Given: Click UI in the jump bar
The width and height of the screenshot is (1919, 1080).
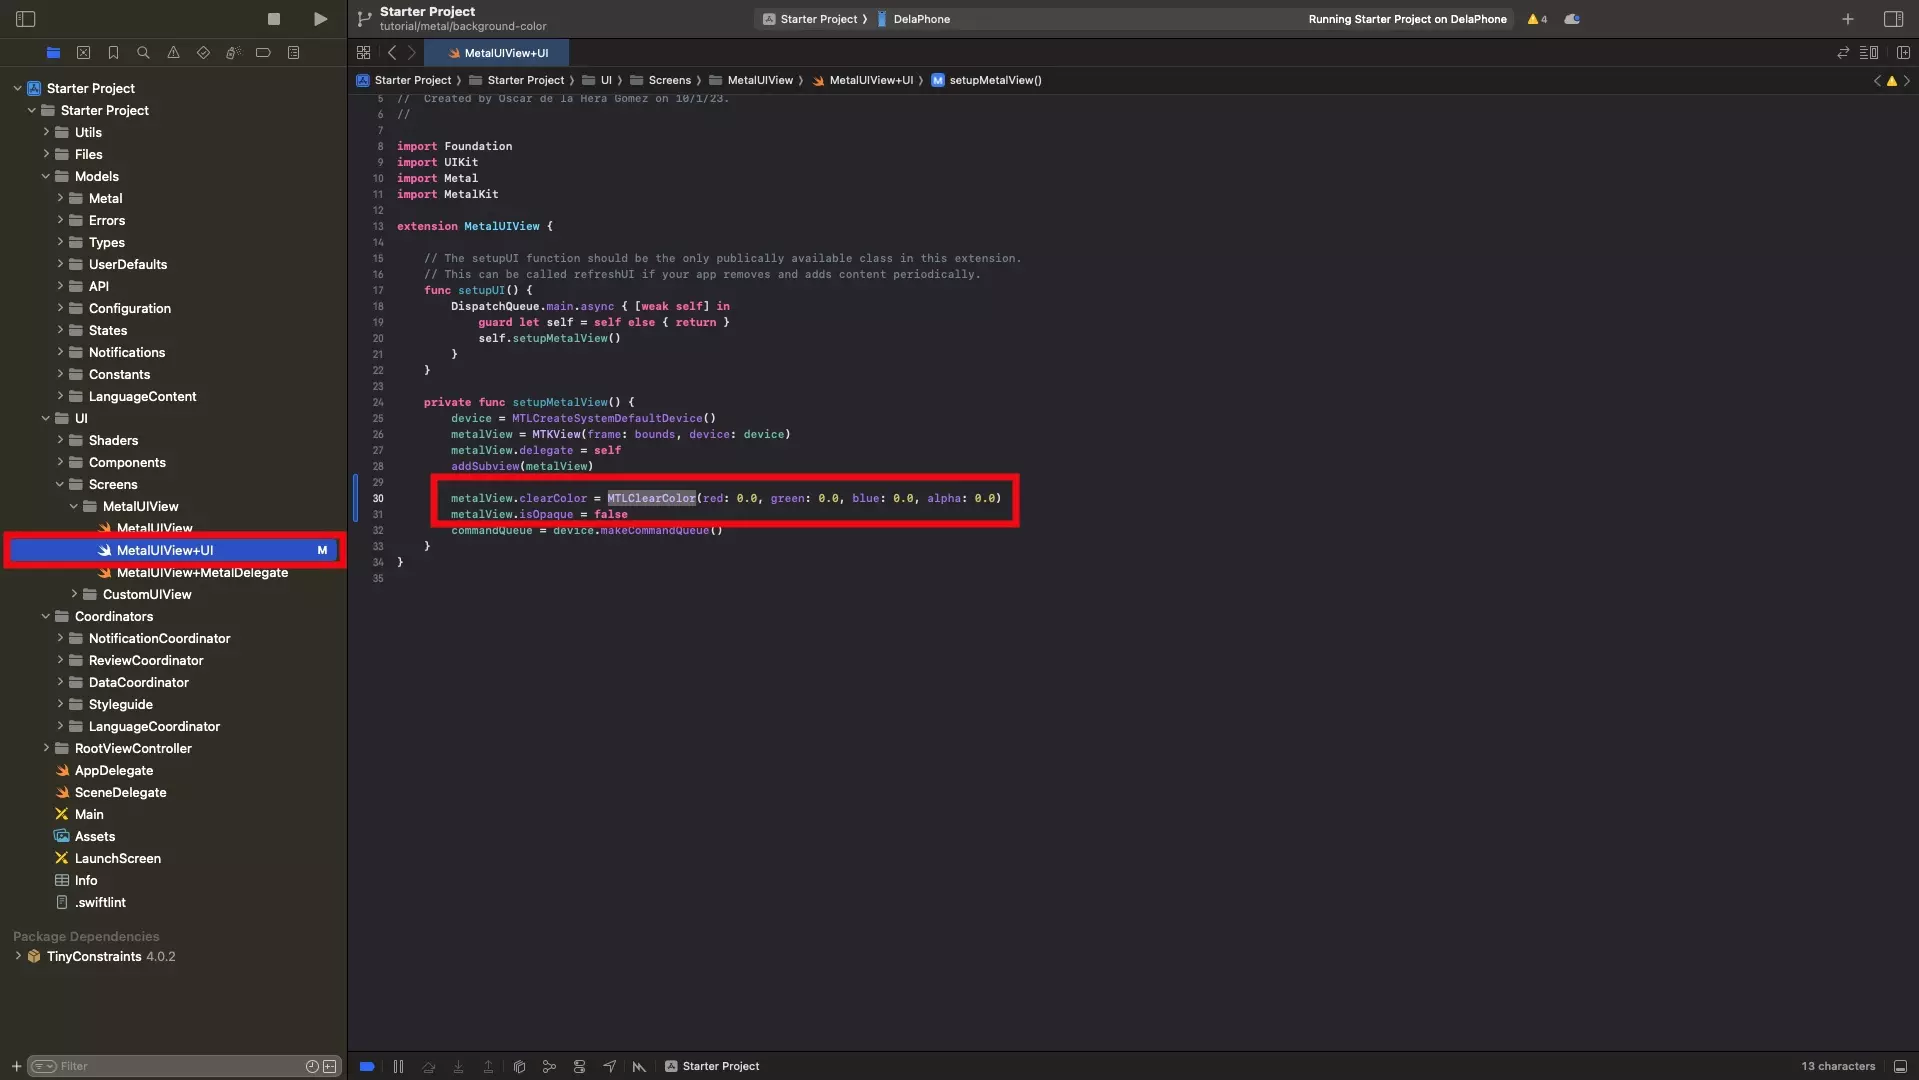Looking at the screenshot, I should [x=597, y=80].
